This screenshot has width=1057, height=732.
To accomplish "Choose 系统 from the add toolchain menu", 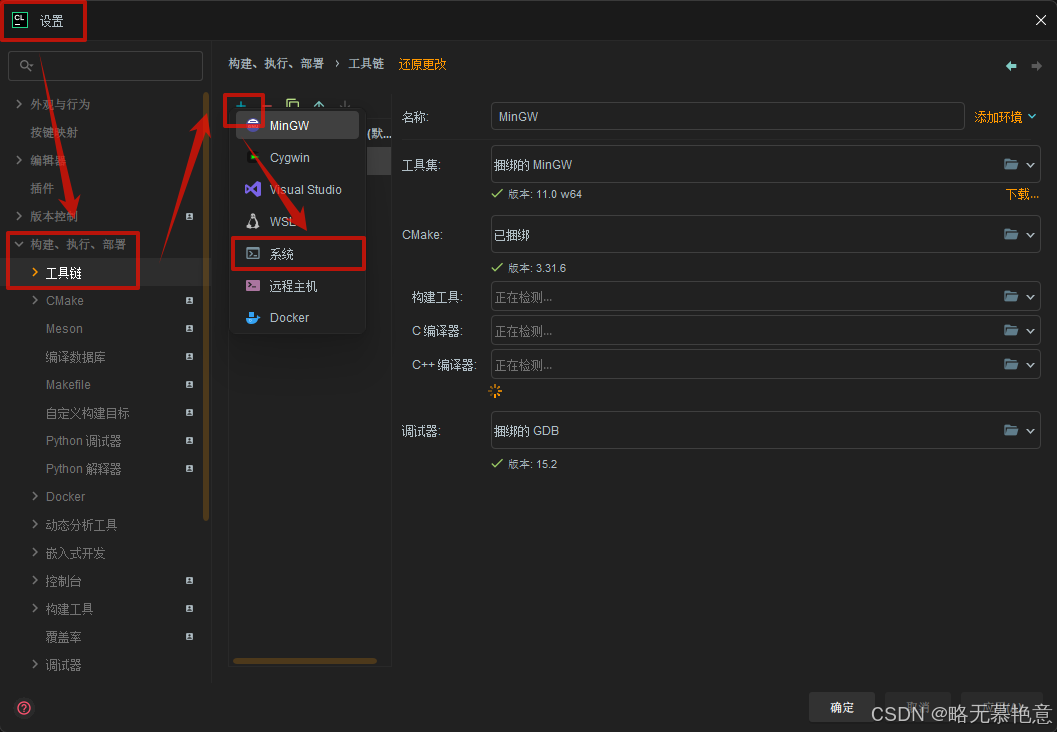I will click(297, 253).
